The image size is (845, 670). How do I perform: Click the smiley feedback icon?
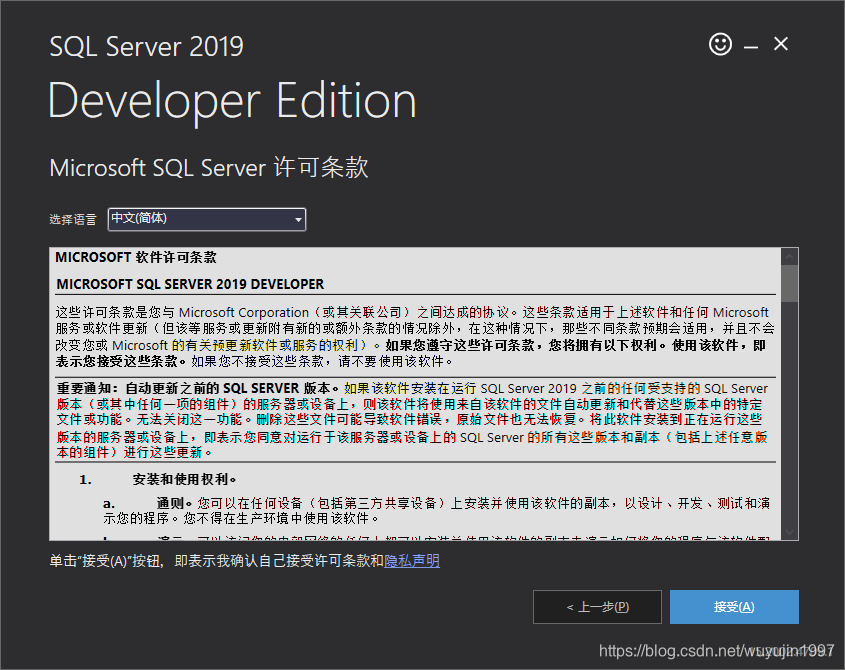720,44
